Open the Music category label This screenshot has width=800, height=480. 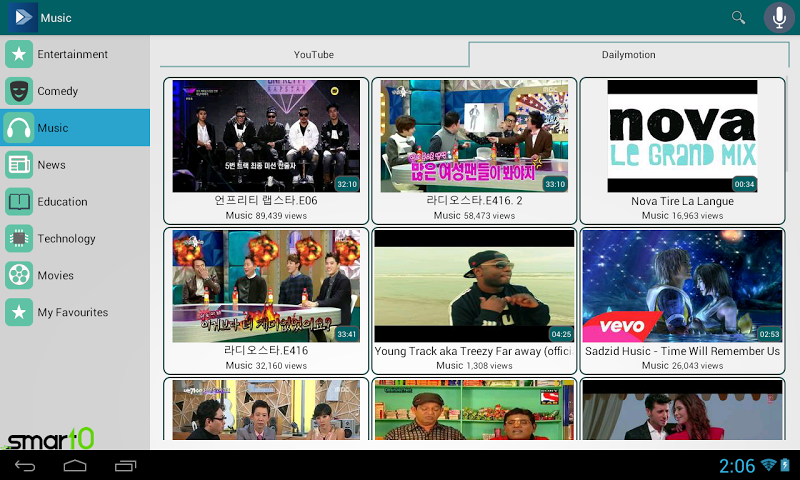click(53, 128)
